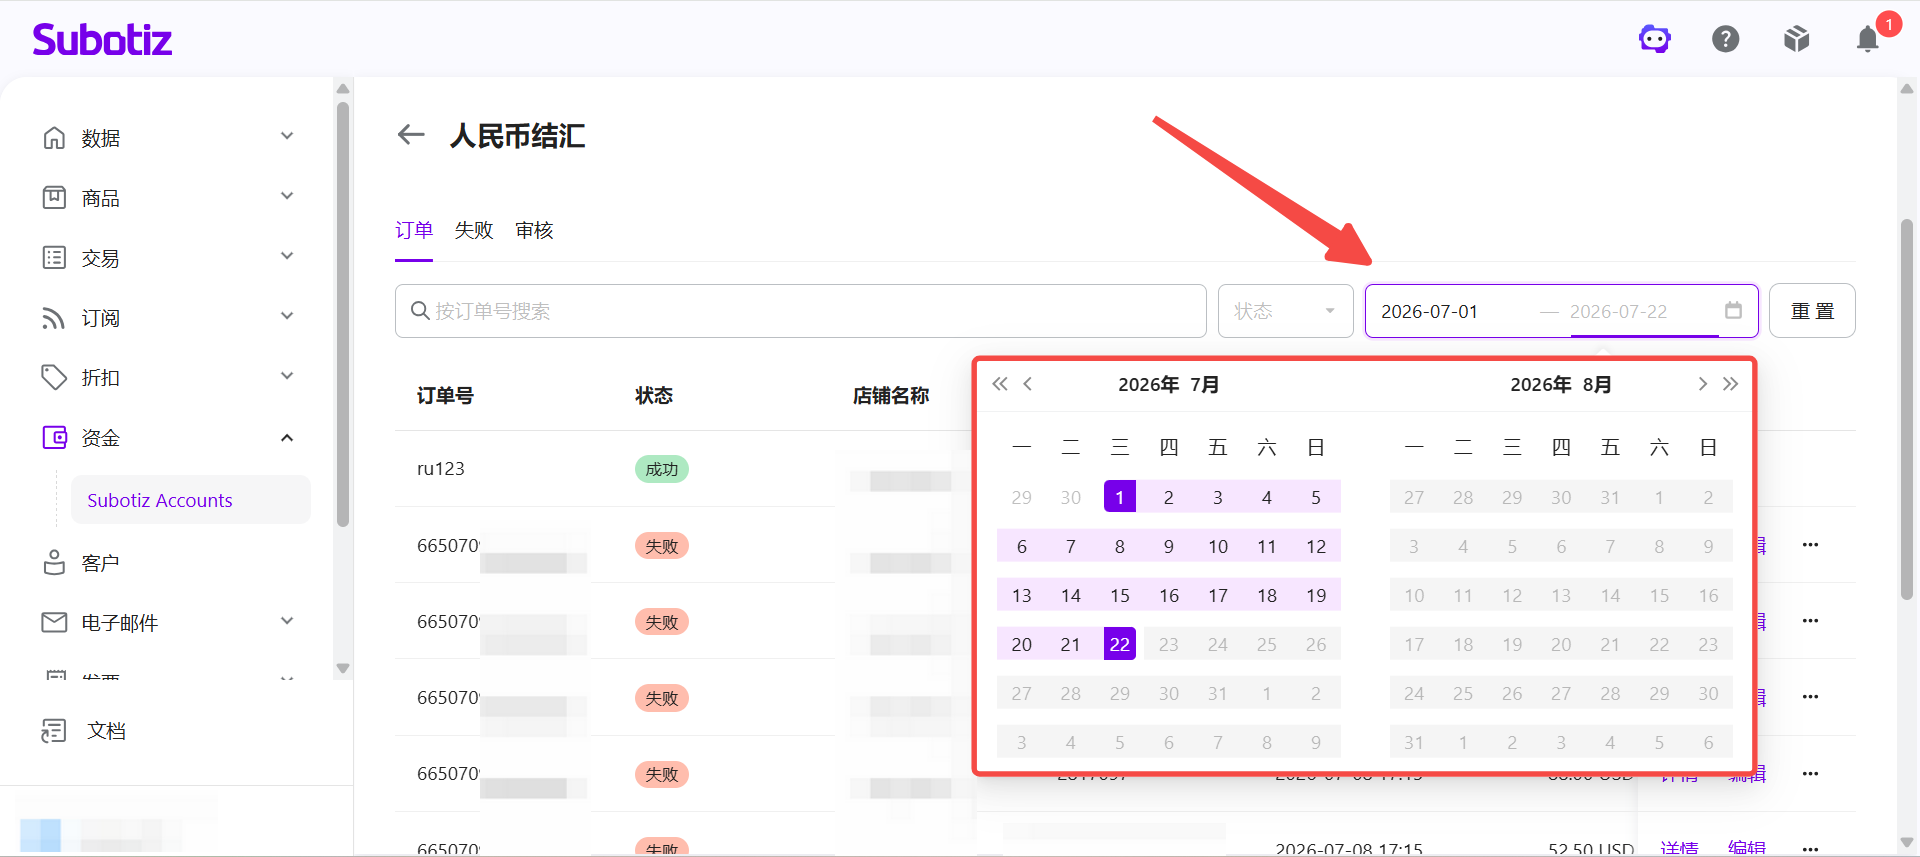
Task: Click the 2026年 year label for July
Action: [1149, 384]
